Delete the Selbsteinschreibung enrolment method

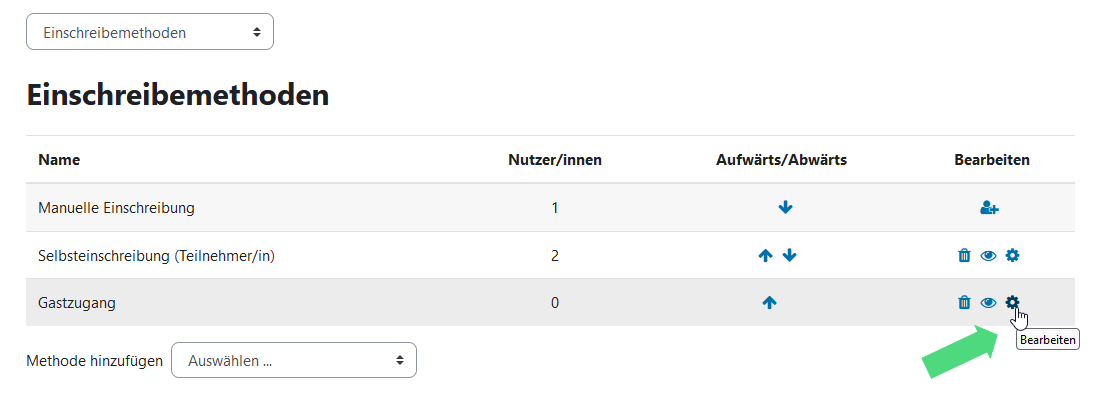coord(964,256)
